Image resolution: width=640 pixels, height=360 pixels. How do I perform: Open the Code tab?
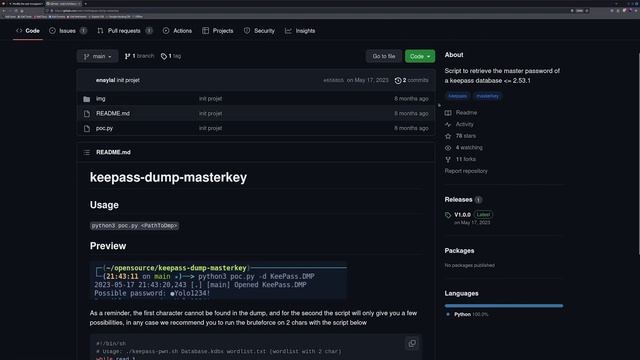point(28,31)
